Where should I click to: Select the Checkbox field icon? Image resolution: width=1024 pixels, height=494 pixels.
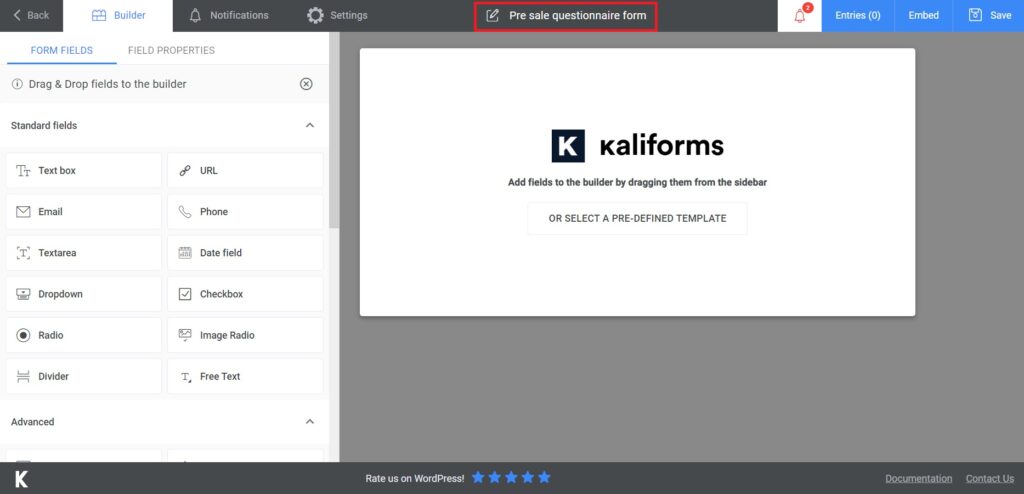coord(185,294)
